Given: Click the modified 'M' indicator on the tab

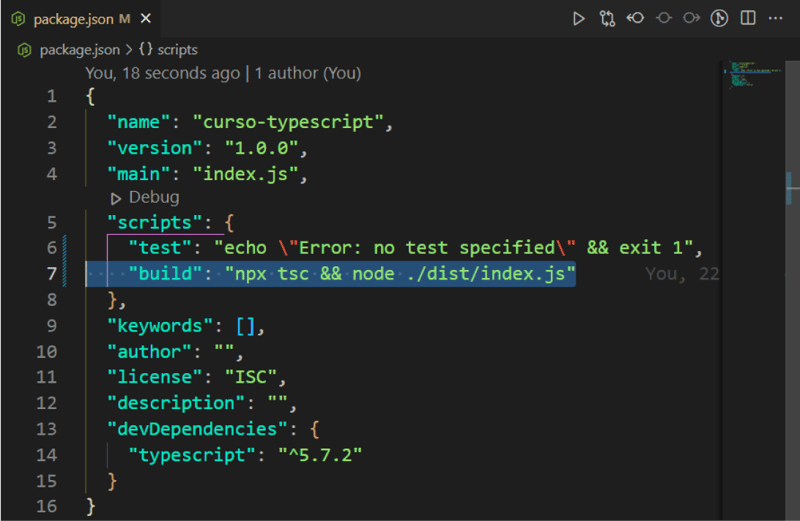Looking at the screenshot, I should coord(124,19).
